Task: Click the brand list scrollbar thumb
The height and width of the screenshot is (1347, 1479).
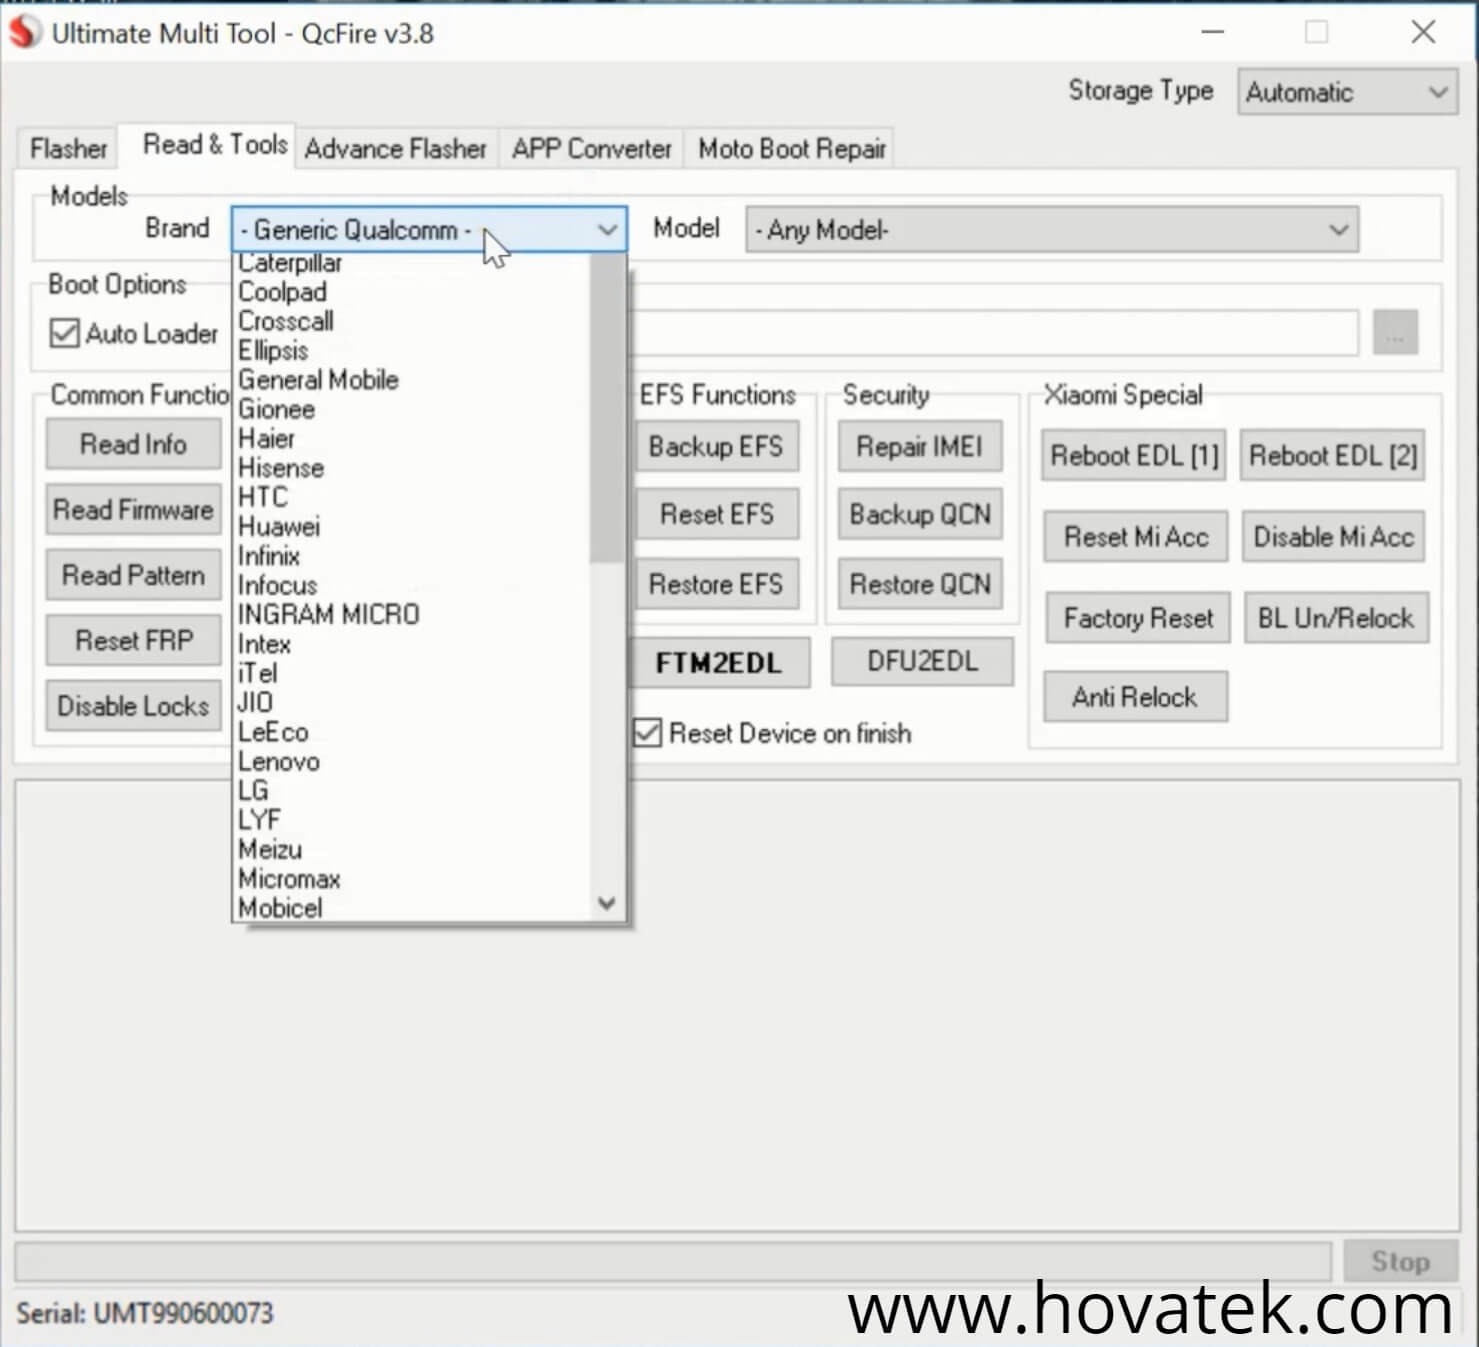Action: (x=606, y=408)
